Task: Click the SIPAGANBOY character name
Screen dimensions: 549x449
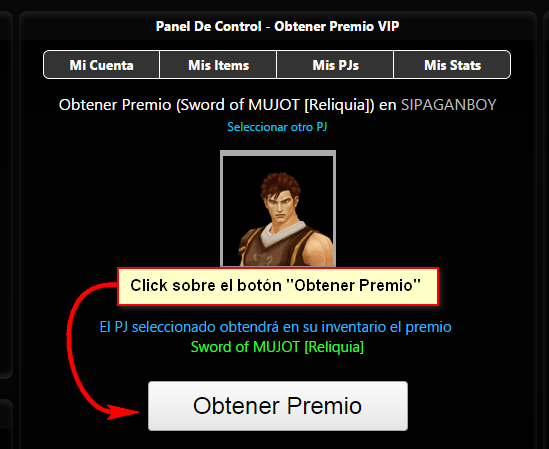Action: coord(449,105)
